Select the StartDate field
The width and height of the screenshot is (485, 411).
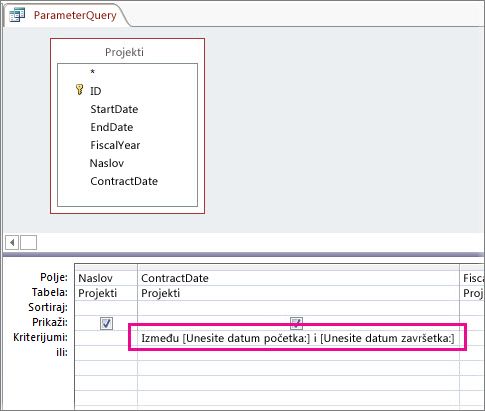pos(114,109)
